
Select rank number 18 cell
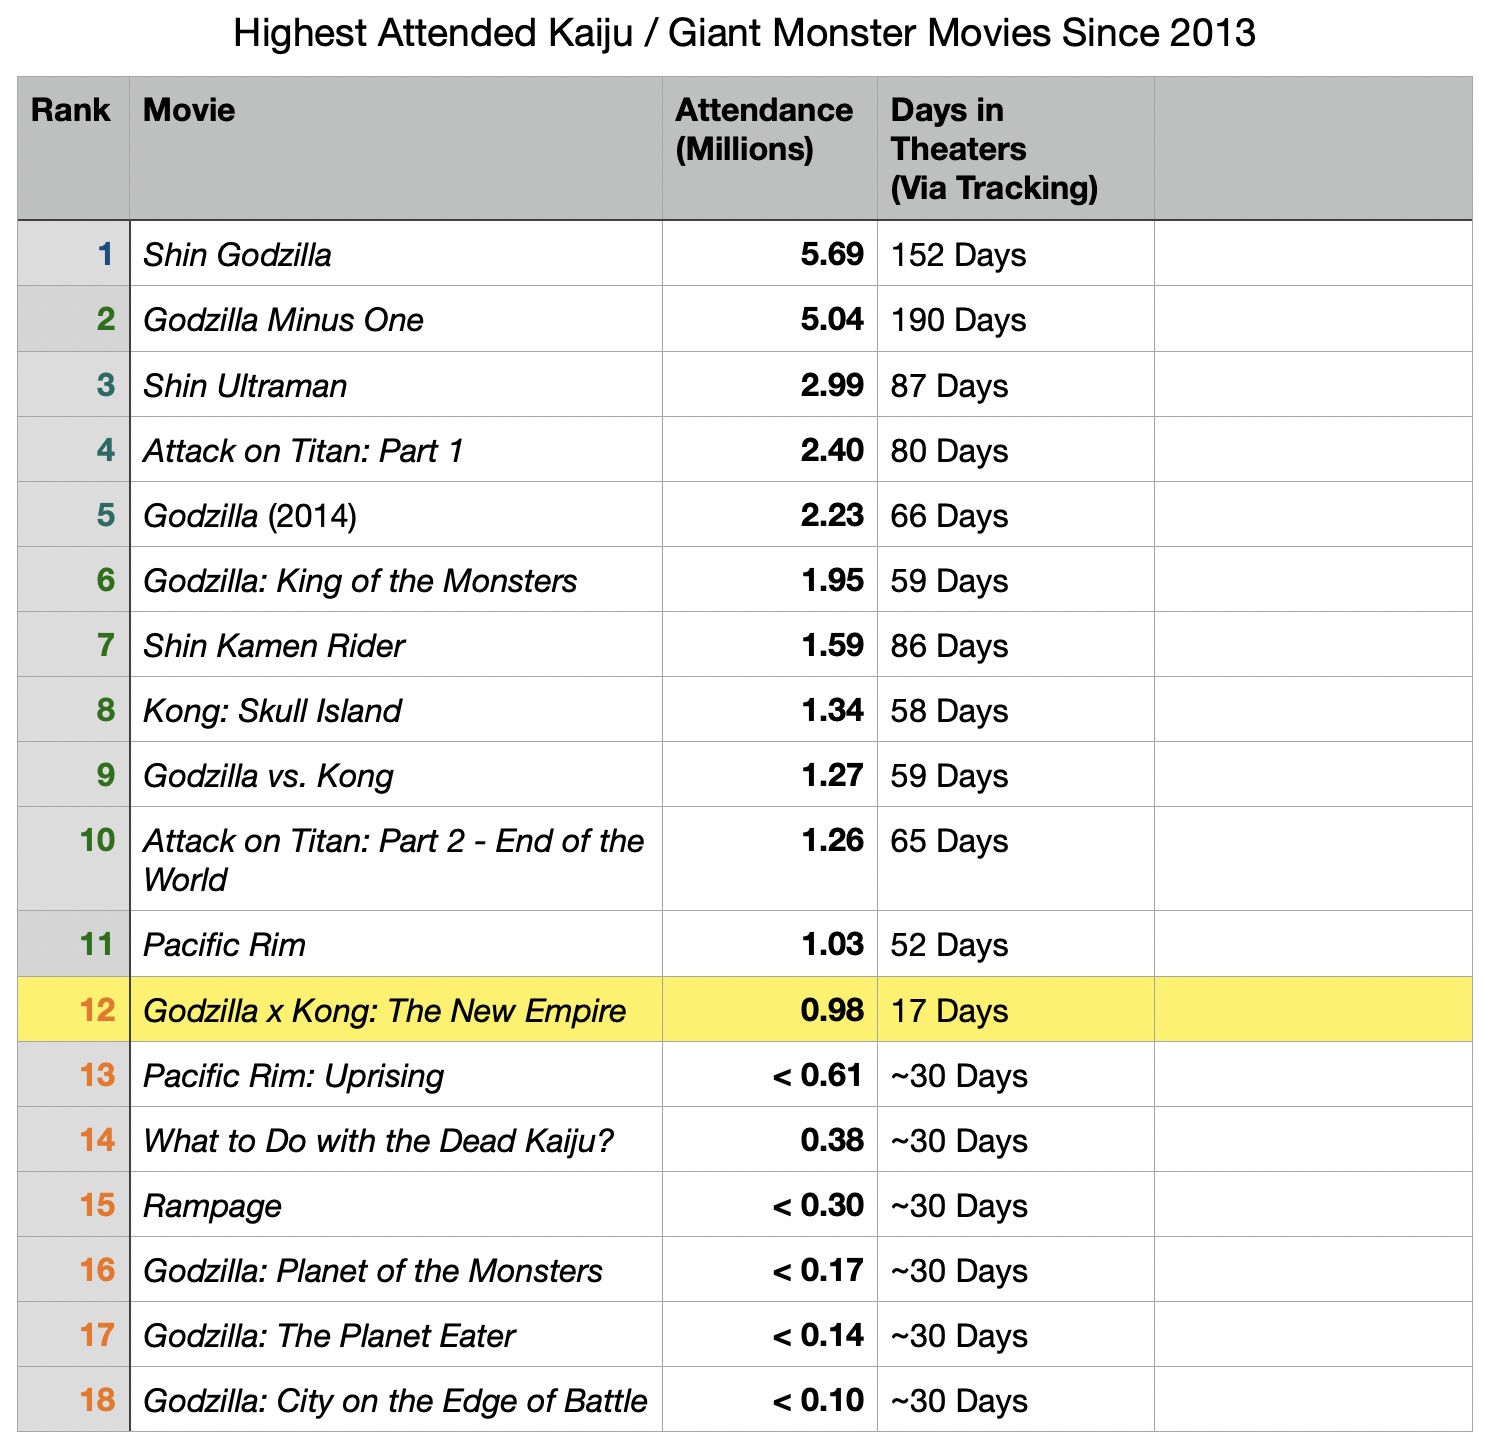point(73,1399)
